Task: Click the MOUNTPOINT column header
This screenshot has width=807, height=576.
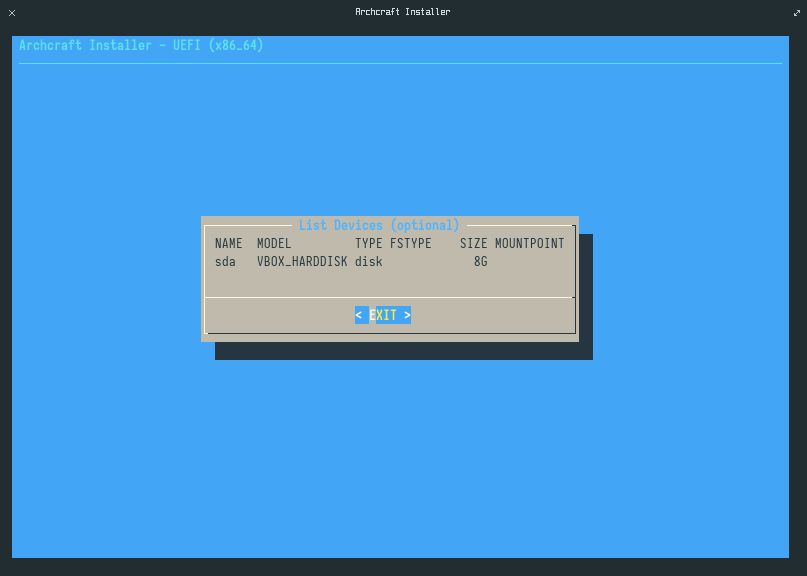Action: 530,243
